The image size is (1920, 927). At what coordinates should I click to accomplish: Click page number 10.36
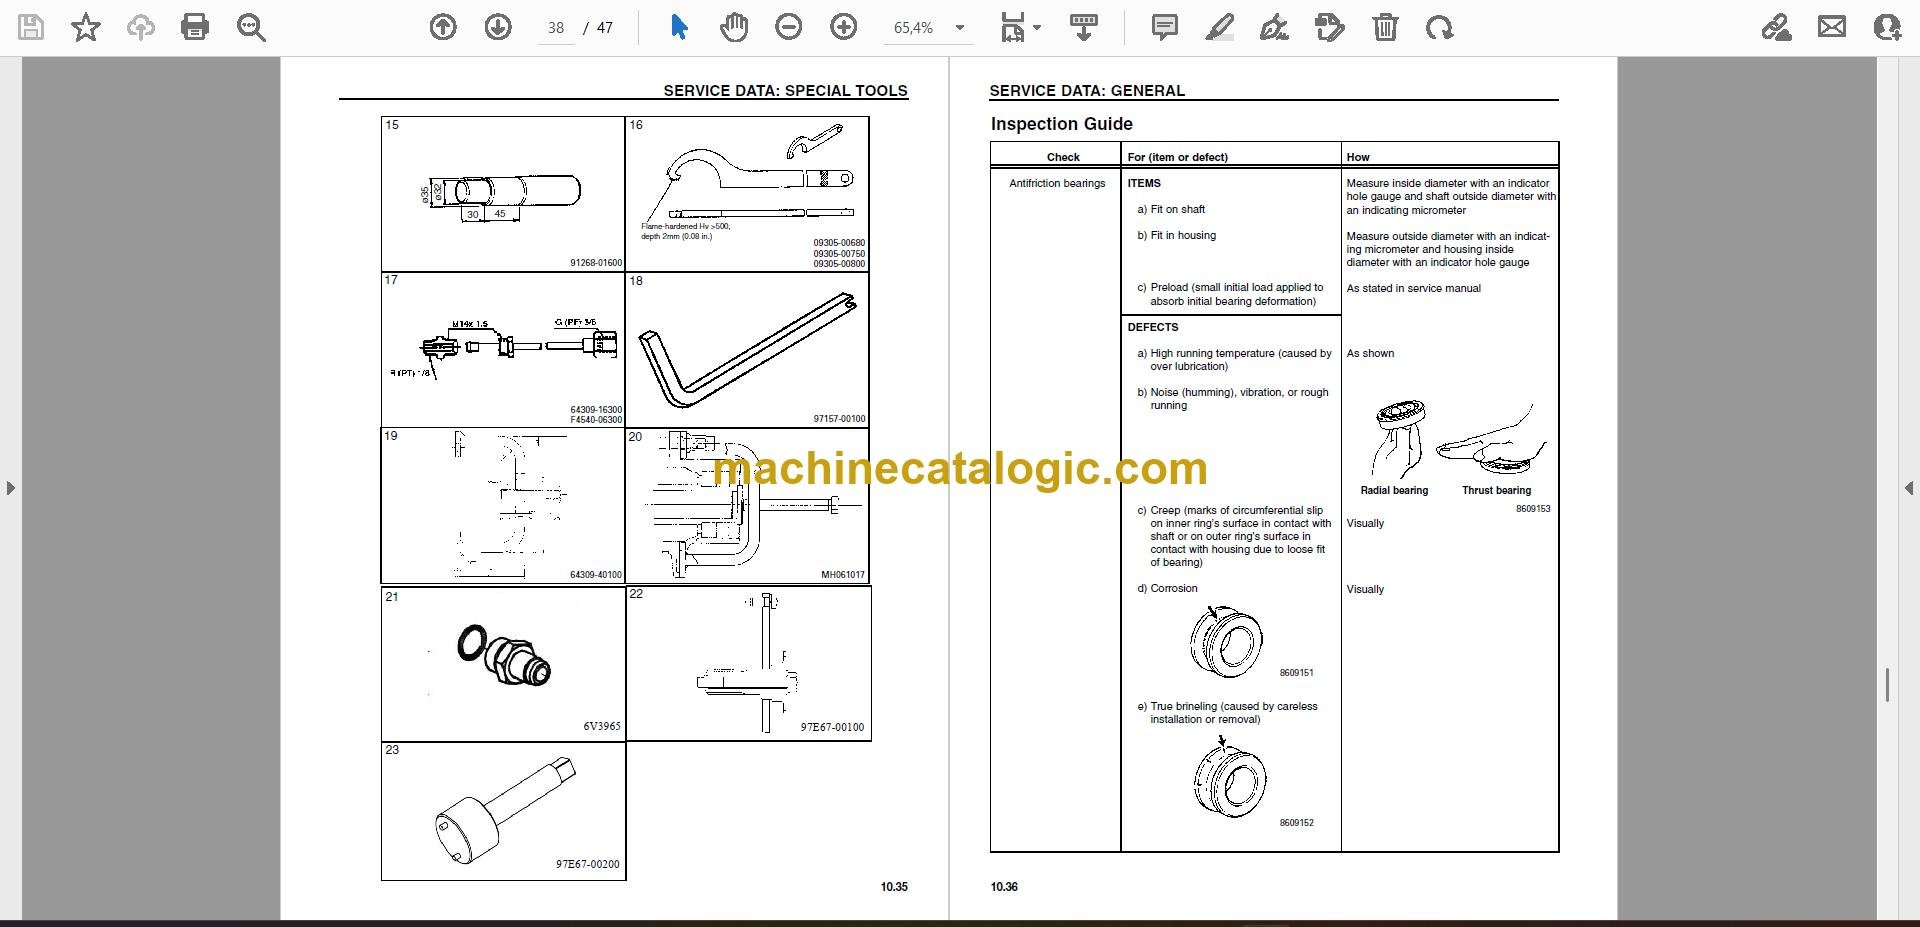pos(1004,887)
